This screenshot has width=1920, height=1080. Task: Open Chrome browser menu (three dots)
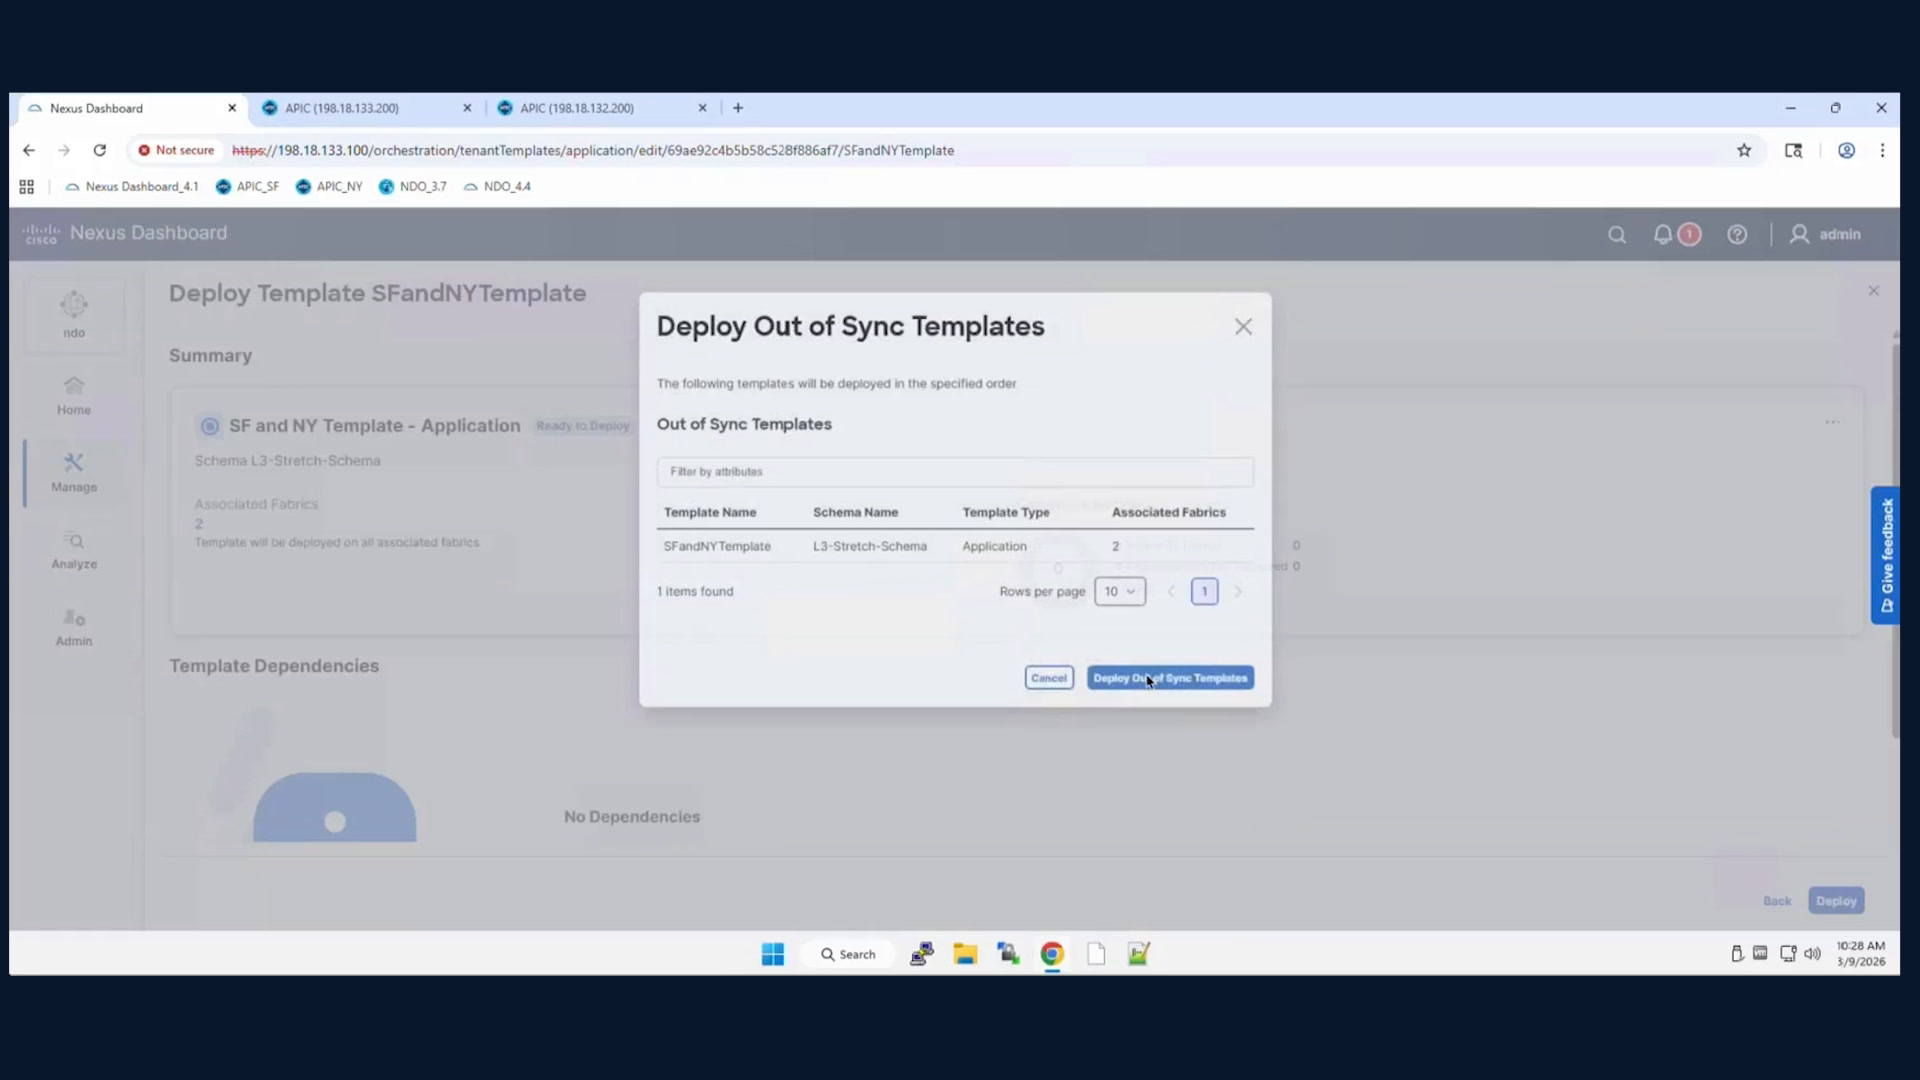[1882, 150]
